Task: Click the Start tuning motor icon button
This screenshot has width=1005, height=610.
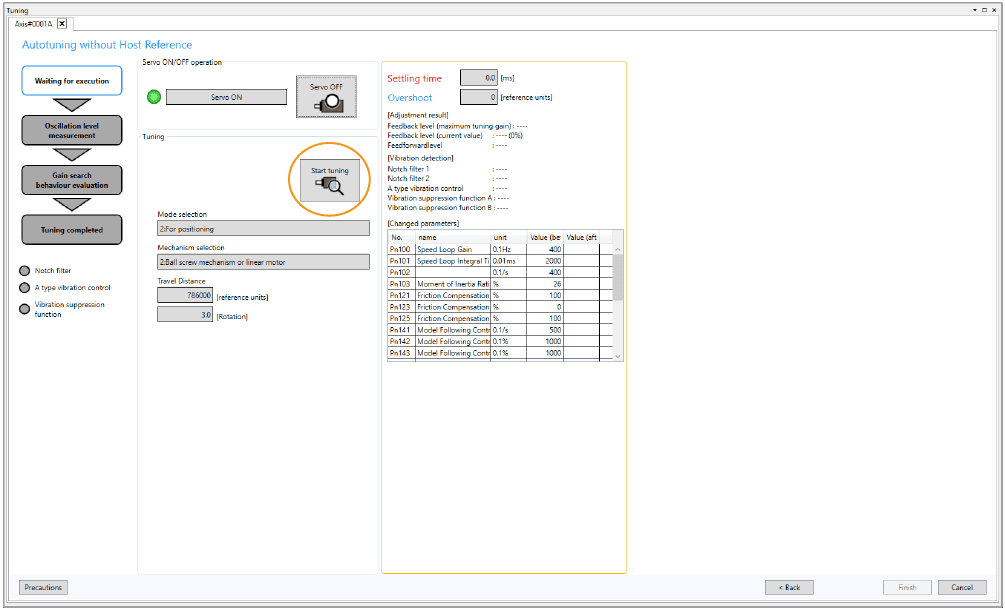Action: (x=329, y=179)
